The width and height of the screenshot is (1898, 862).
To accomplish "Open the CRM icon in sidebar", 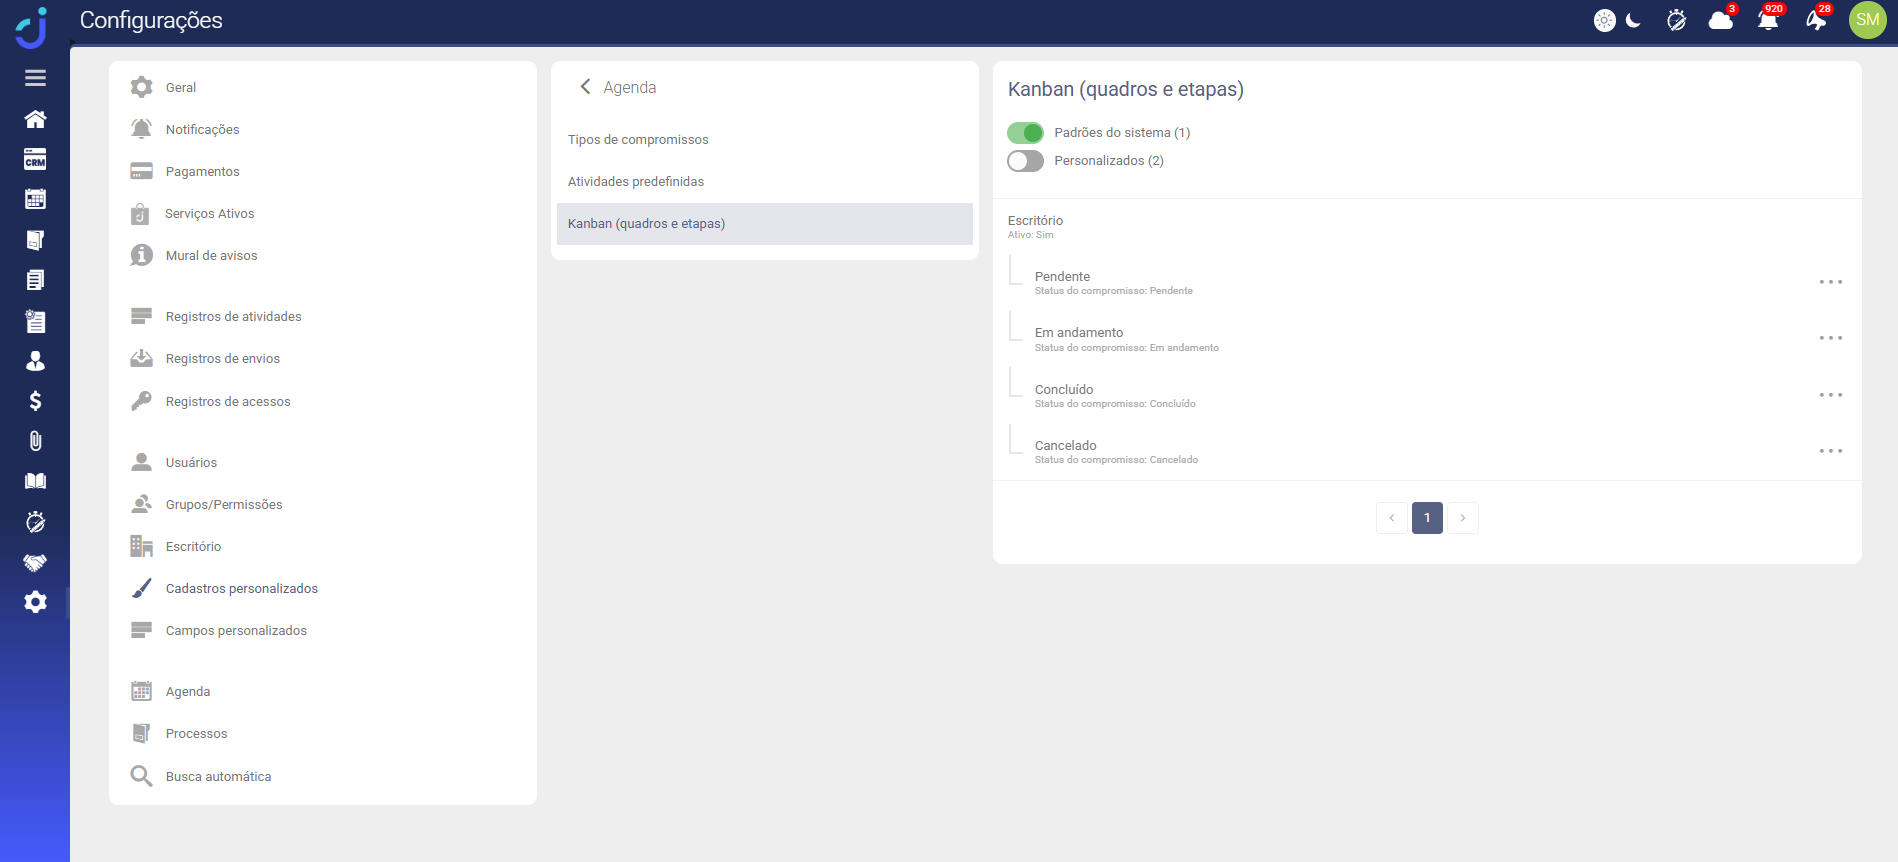I will point(35,160).
